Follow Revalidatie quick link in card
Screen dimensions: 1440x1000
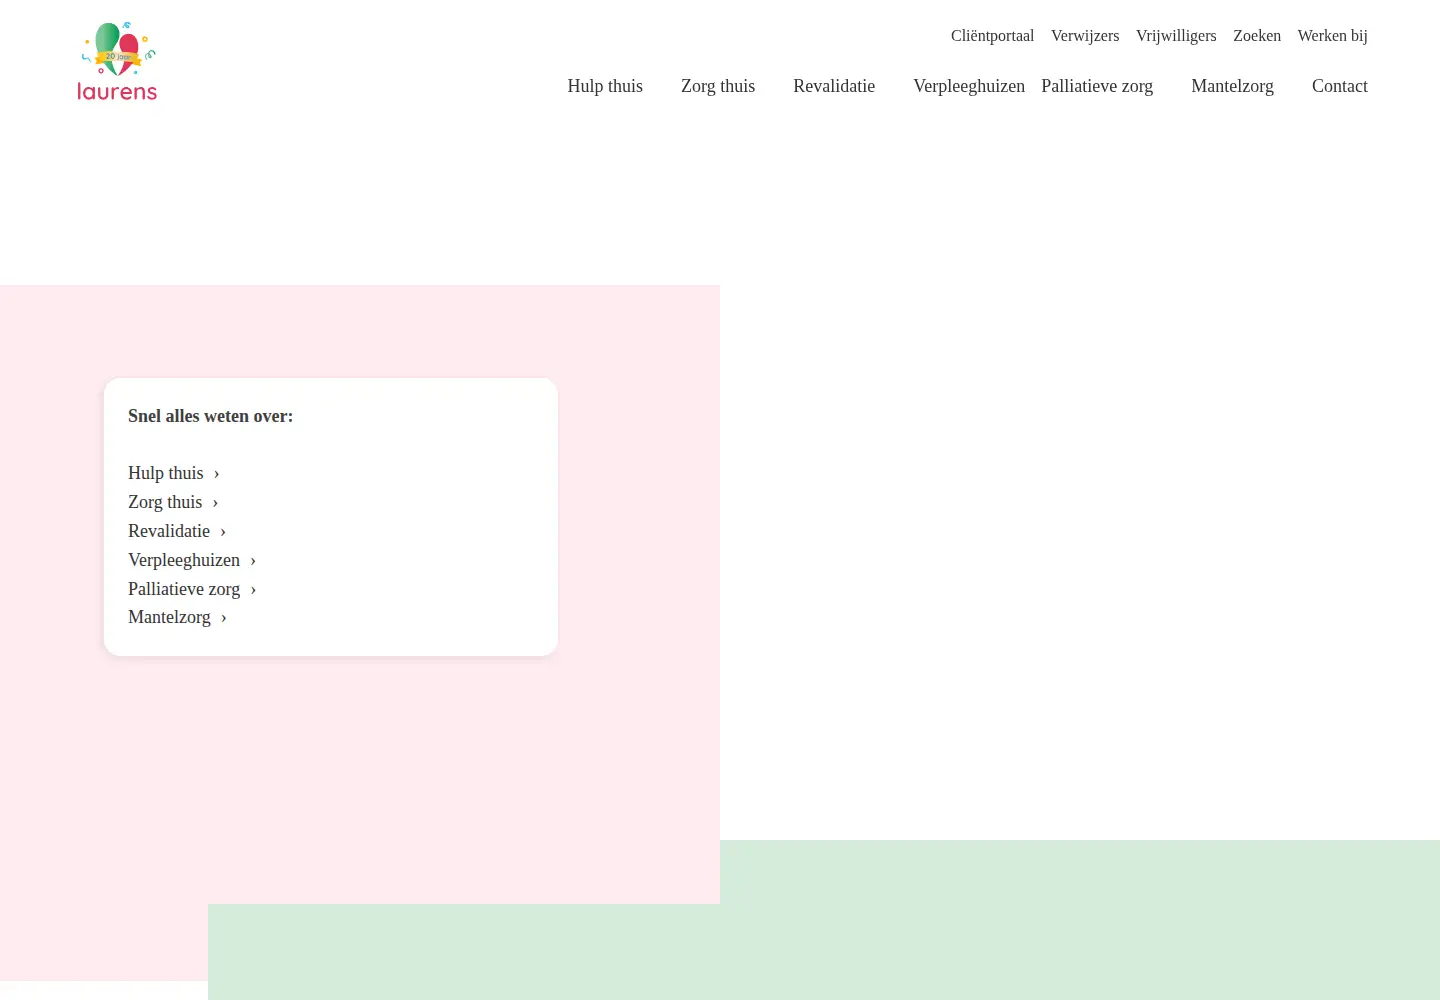[177, 531]
